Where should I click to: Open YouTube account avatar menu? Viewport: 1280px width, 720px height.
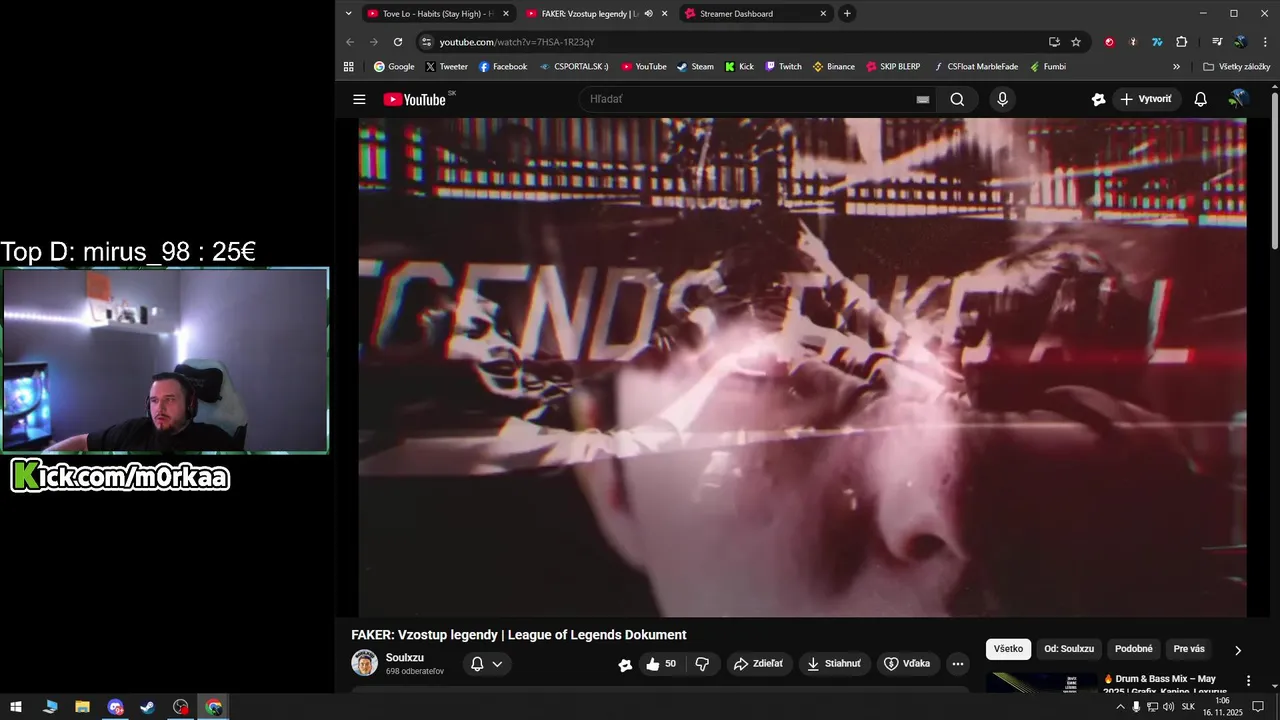coord(1238,99)
